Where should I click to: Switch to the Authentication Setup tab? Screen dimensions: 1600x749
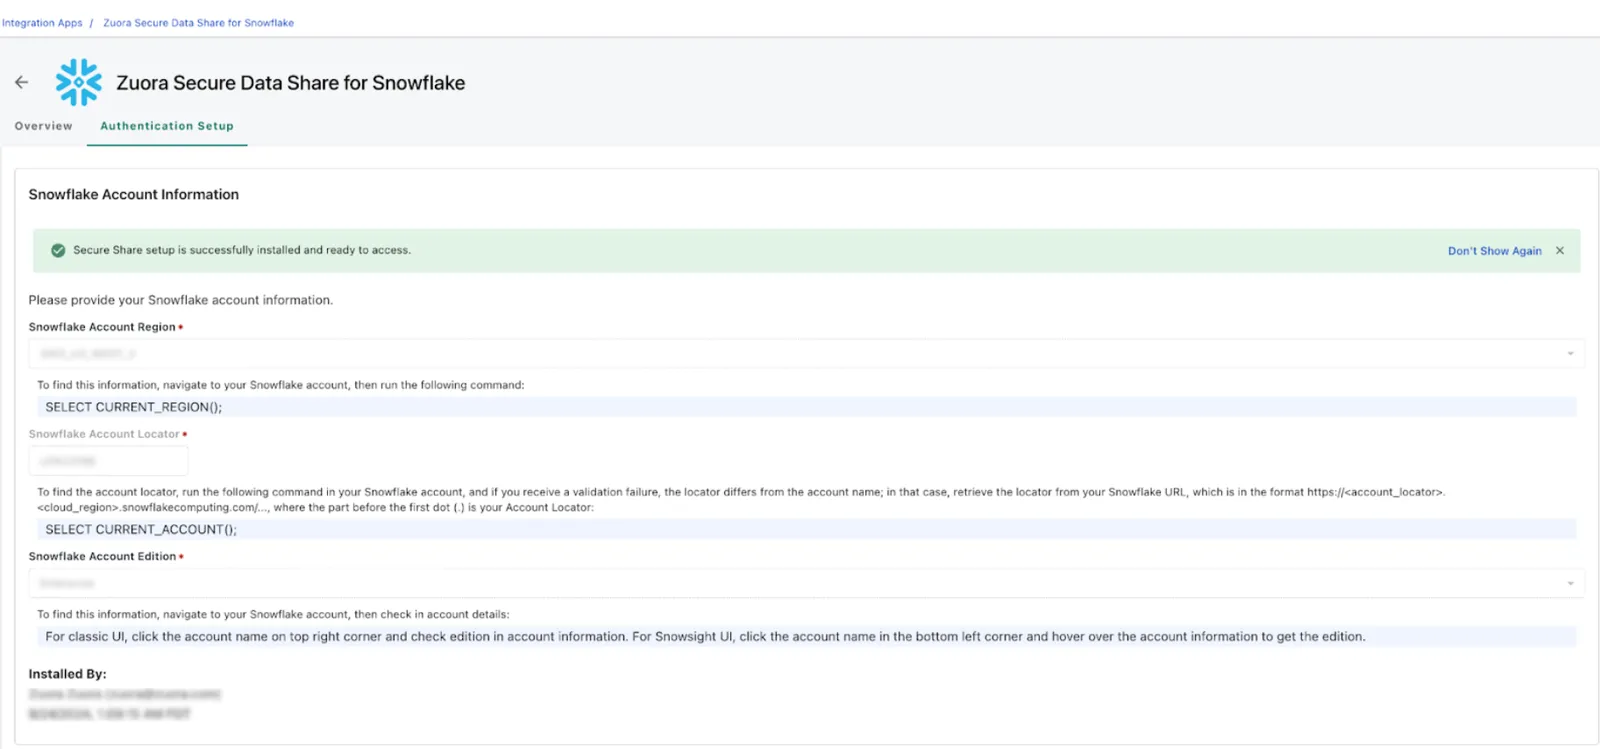[x=167, y=126]
